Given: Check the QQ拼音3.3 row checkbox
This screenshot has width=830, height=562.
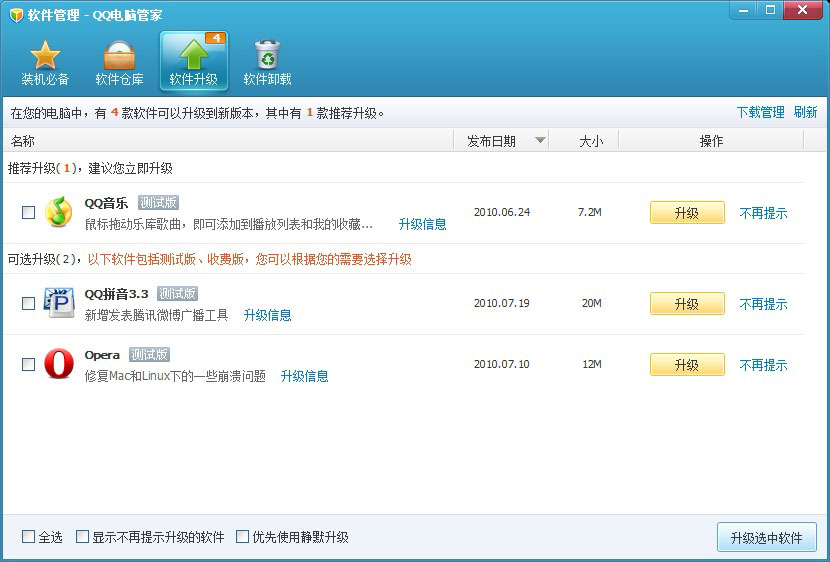Looking at the screenshot, I should [x=29, y=303].
